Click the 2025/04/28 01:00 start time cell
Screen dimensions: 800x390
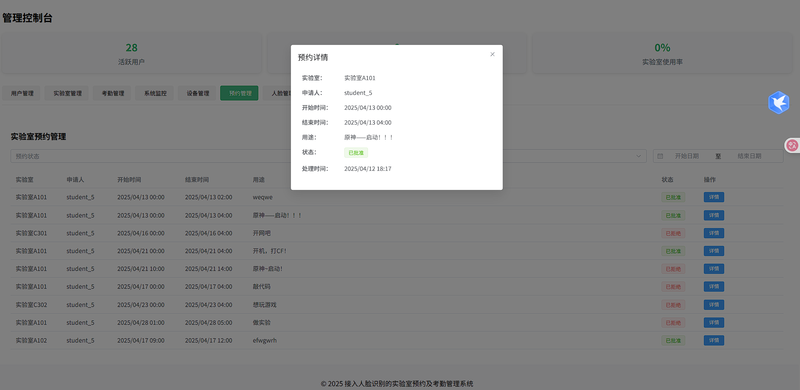[141, 323]
